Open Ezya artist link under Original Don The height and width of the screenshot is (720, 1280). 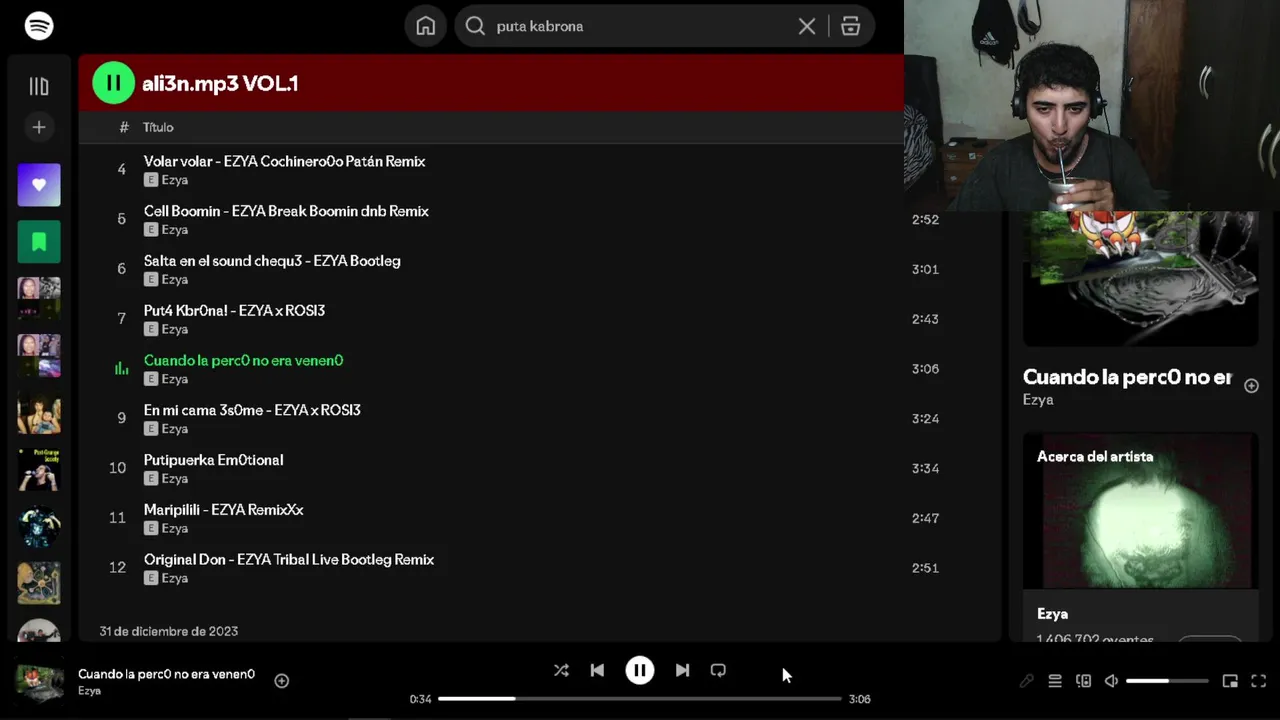(x=175, y=578)
